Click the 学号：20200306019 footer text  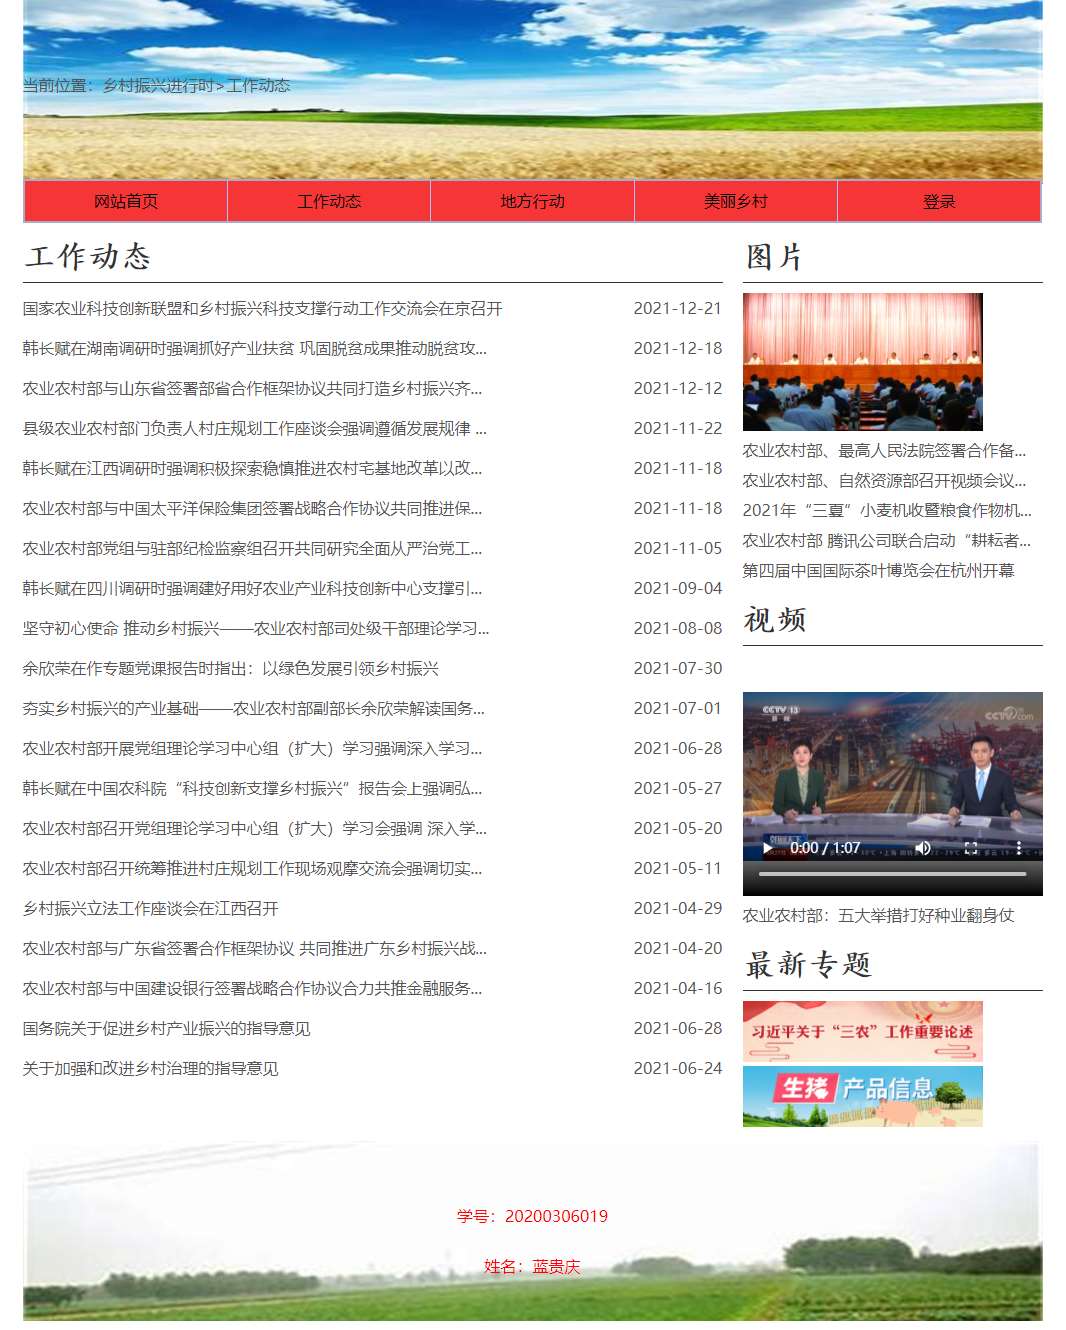(533, 1217)
